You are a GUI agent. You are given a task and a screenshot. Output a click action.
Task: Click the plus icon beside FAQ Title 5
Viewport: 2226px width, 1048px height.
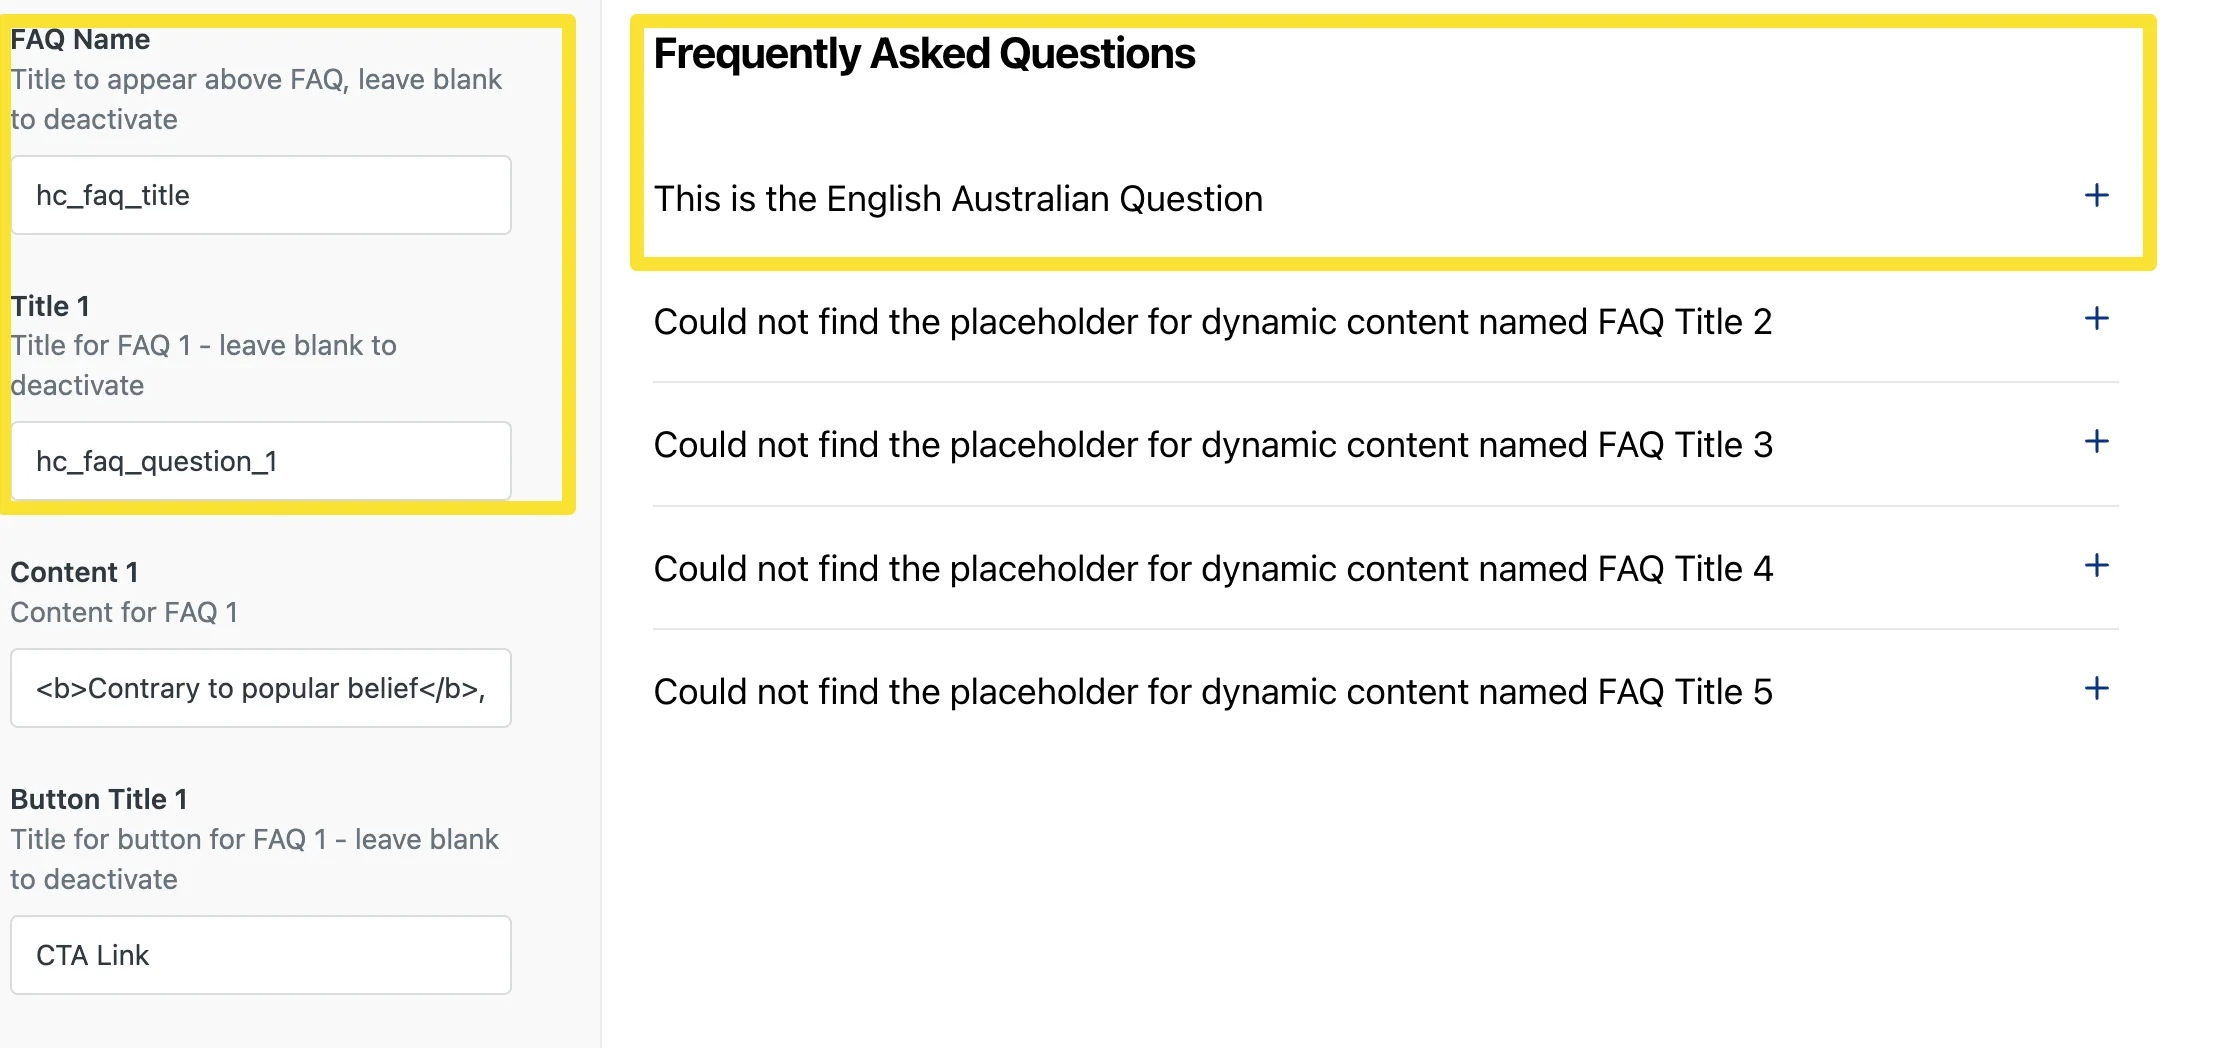pyautogui.click(x=2096, y=689)
